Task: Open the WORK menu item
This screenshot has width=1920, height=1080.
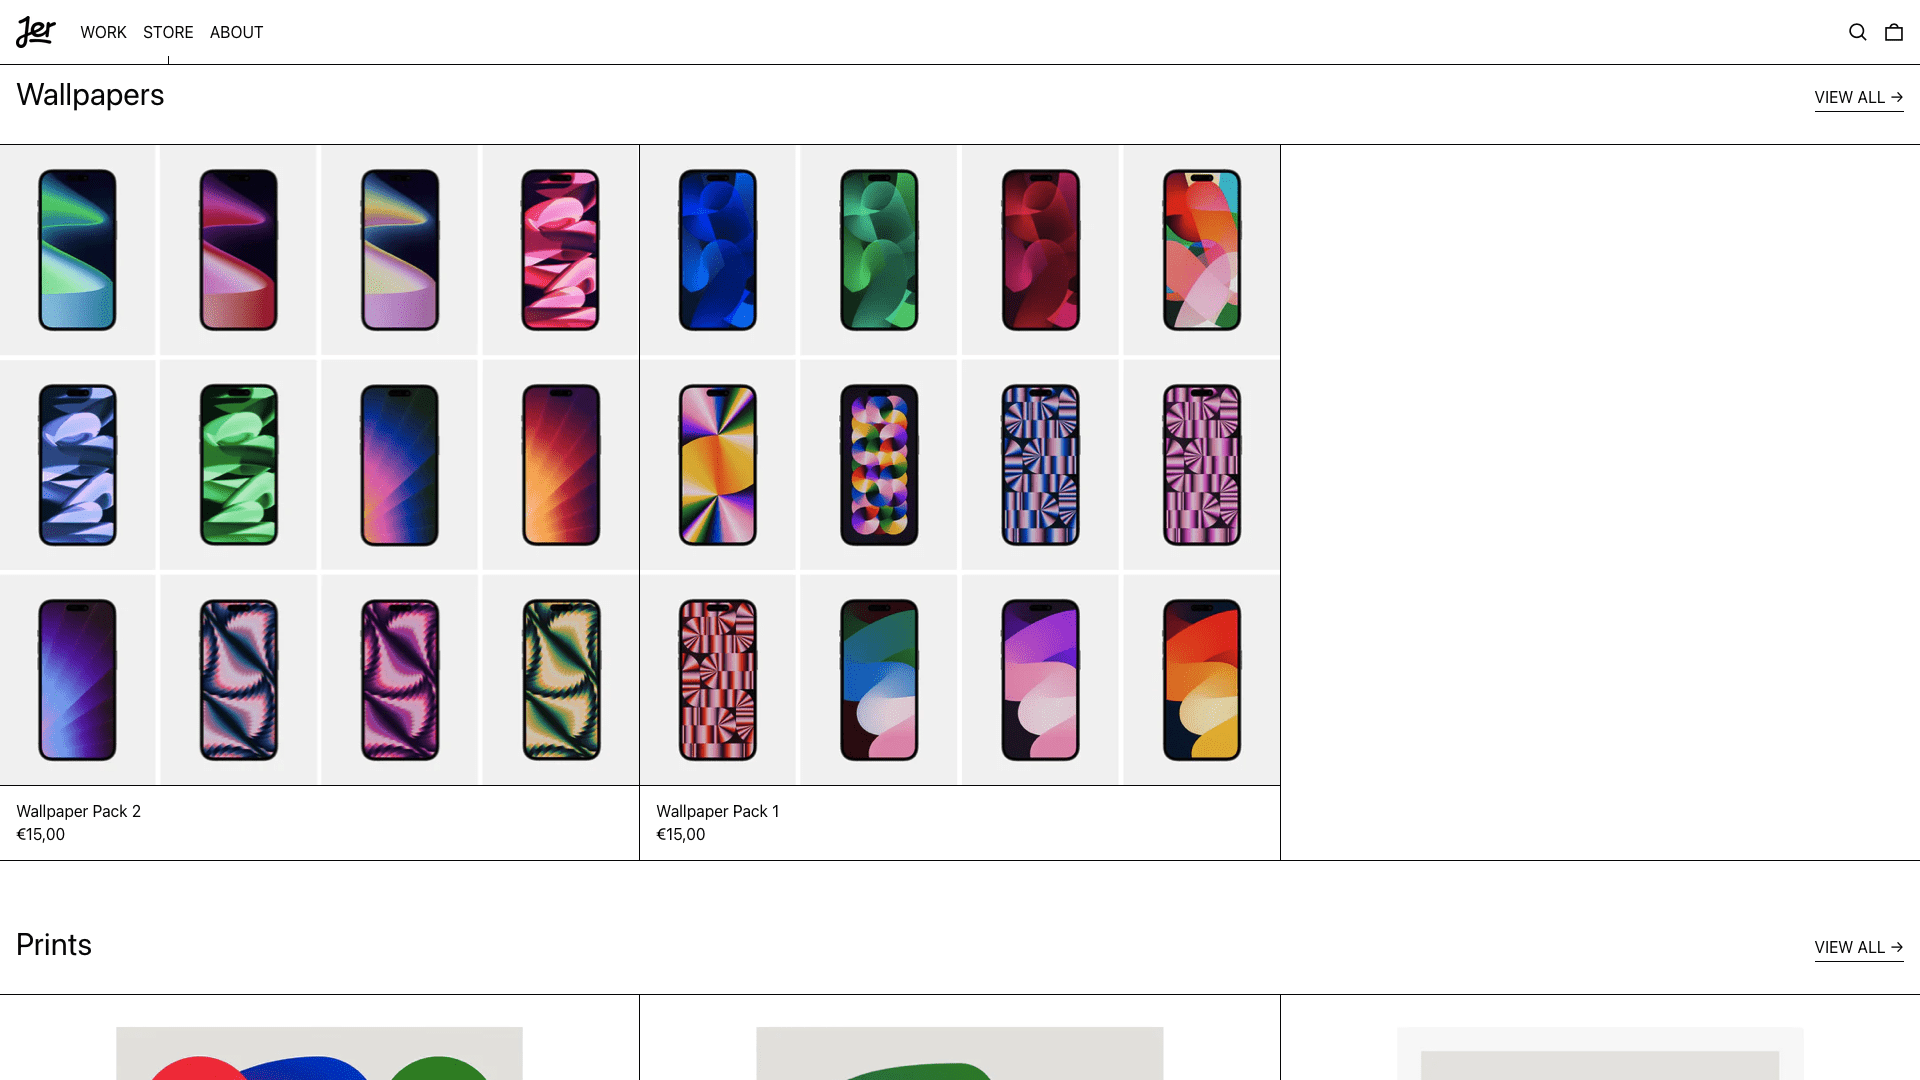Action: 103,32
